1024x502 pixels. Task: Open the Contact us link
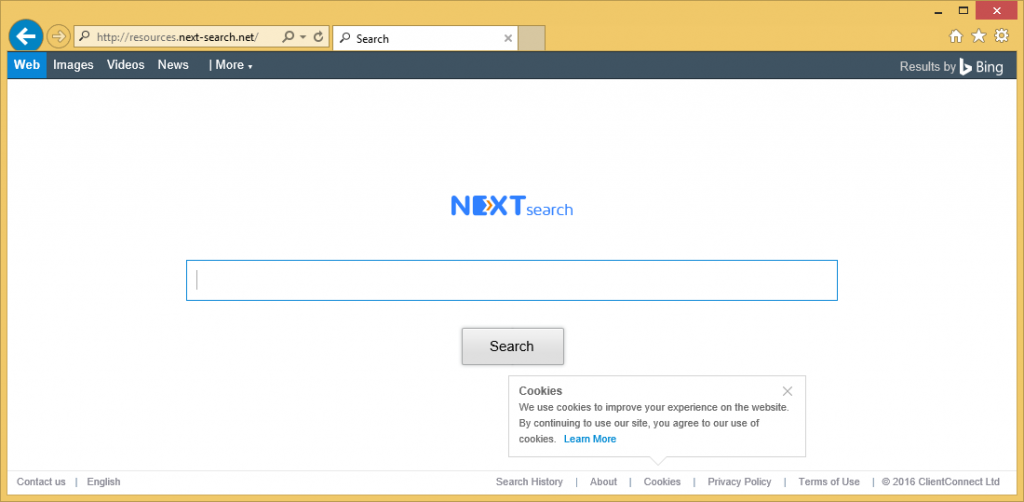(x=41, y=482)
